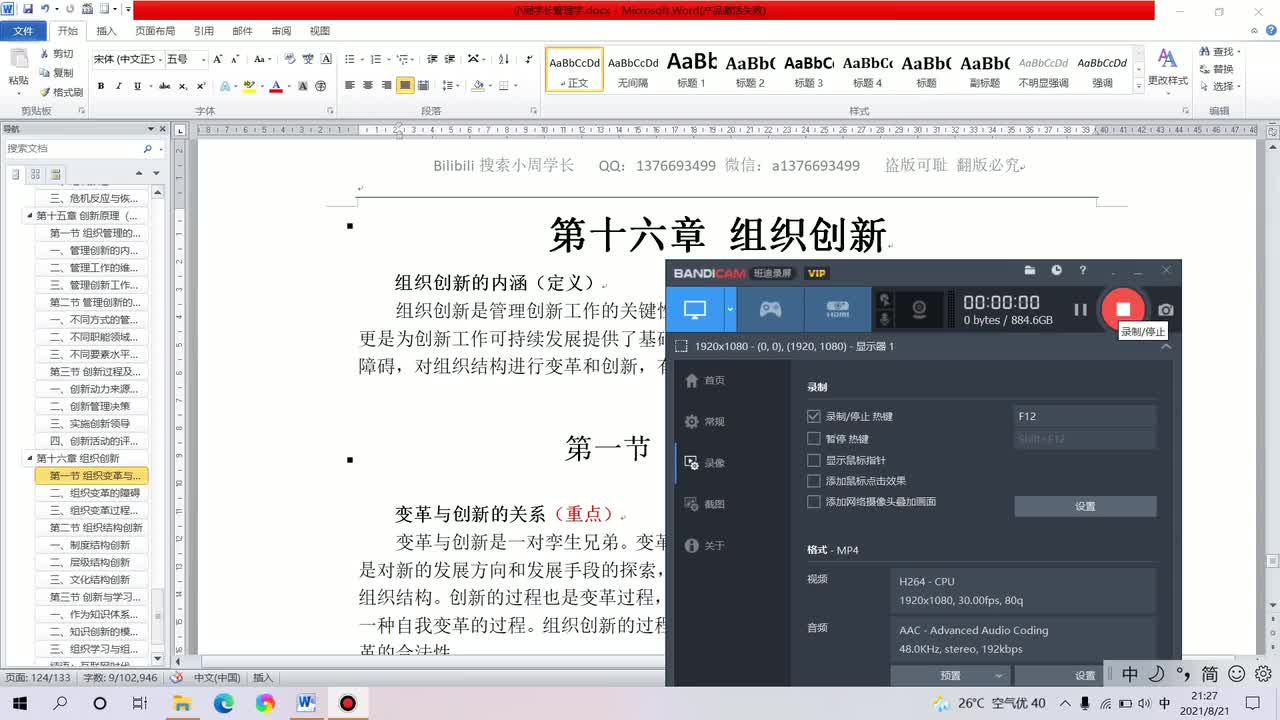
Task: Apply strikethrough formatting in Word
Action: point(163,86)
